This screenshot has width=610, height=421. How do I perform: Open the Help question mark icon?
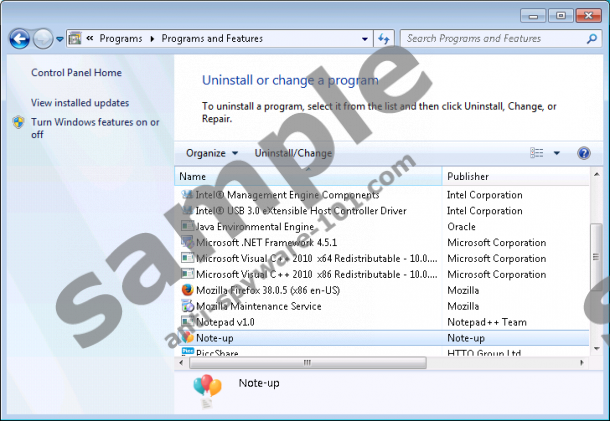[584, 153]
